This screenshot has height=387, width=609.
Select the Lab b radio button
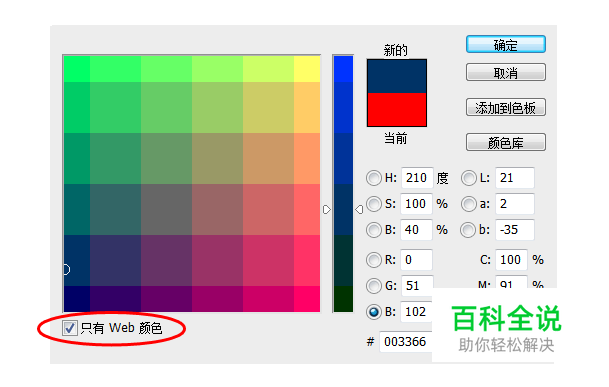(468, 230)
